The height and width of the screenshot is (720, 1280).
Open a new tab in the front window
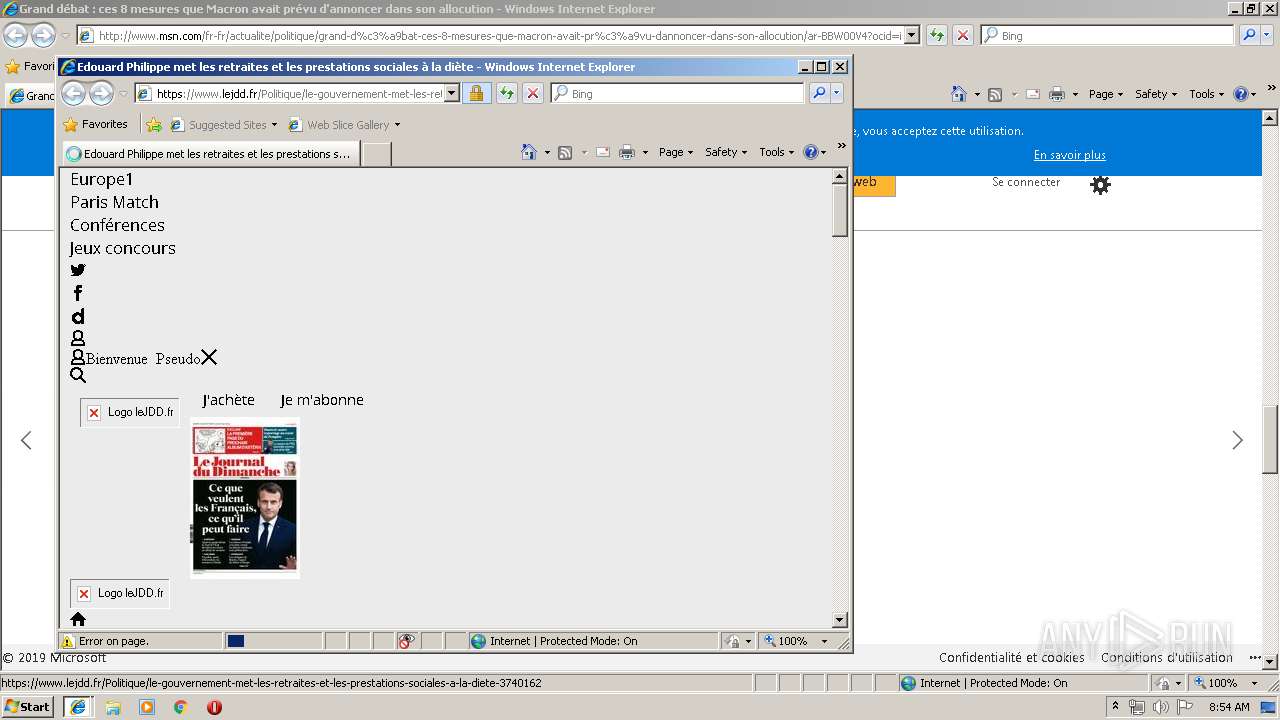point(376,154)
